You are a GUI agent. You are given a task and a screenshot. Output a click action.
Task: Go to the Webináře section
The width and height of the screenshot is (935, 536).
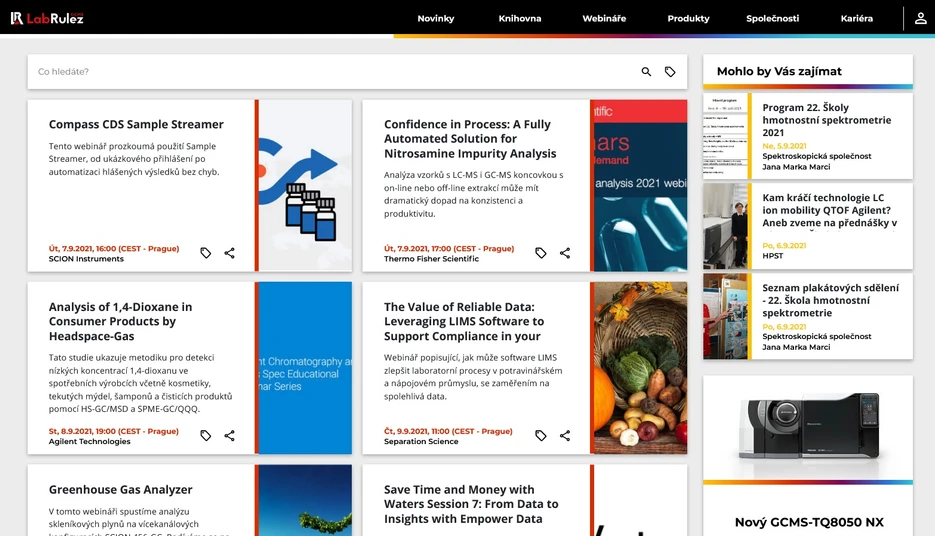coord(604,18)
